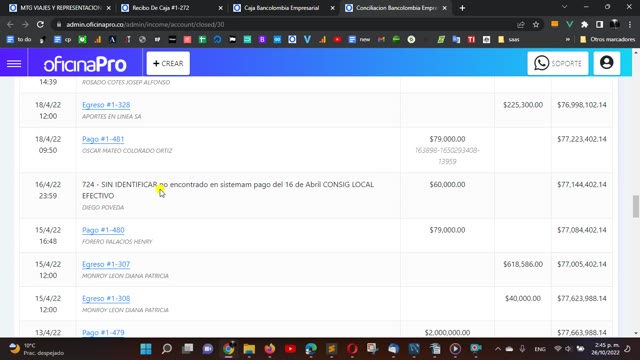This screenshot has height=360, width=640.
Task: Expand hidden bookmarks chevron
Action: pos(568,40)
